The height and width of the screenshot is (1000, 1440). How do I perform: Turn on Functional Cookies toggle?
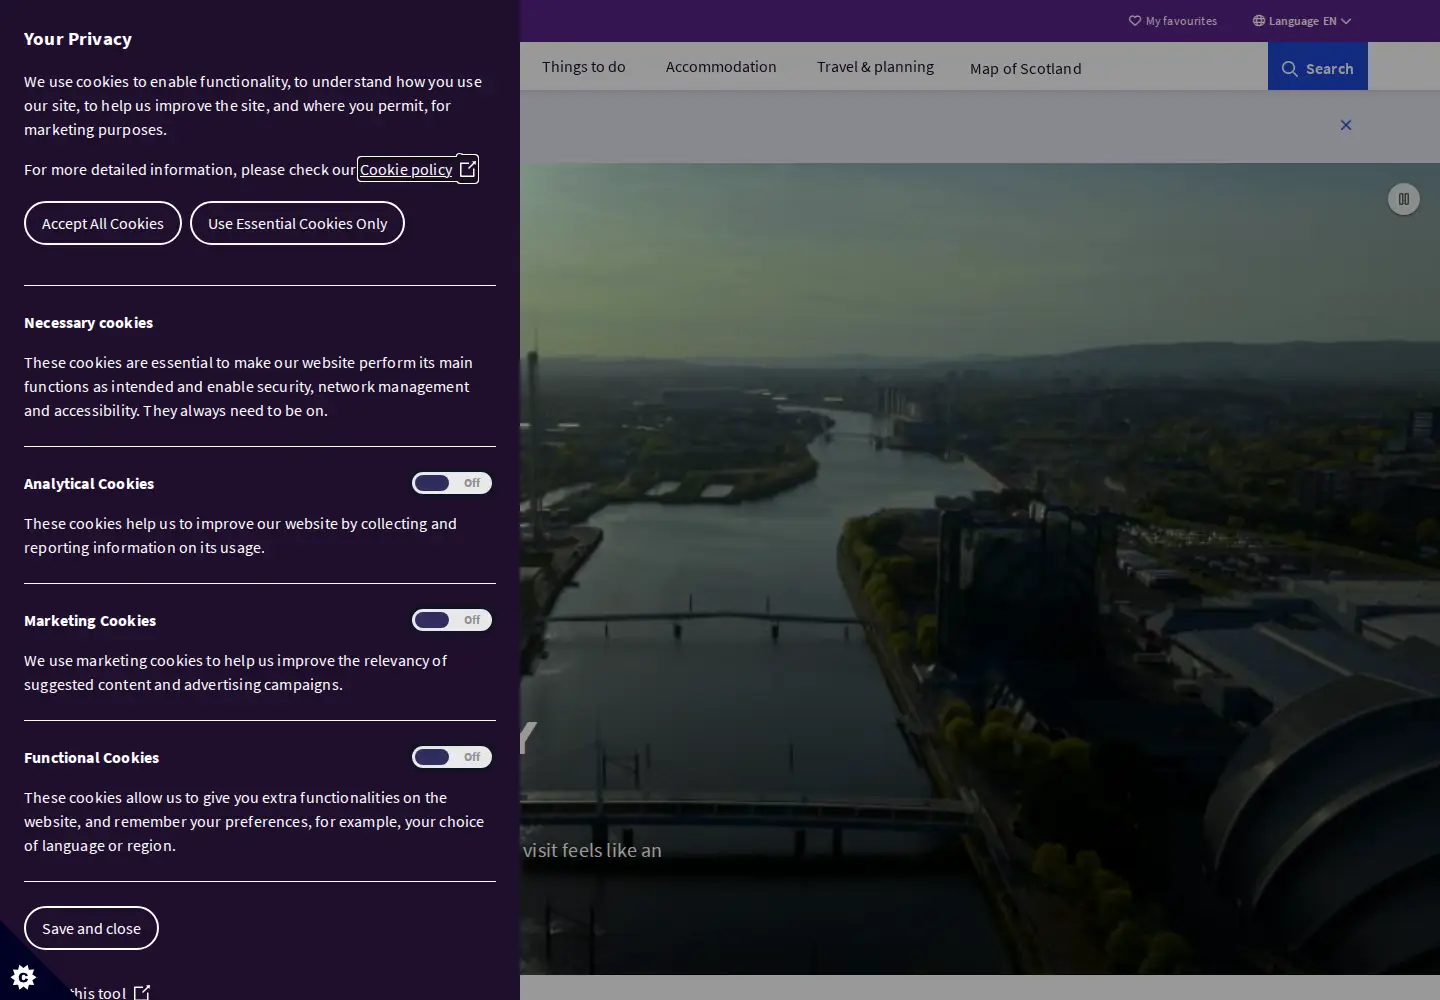click(x=452, y=757)
